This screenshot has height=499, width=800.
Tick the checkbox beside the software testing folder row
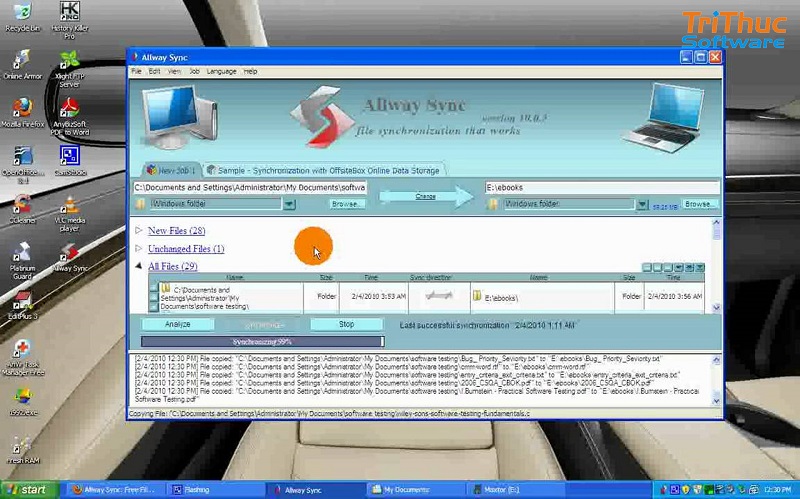pos(153,290)
